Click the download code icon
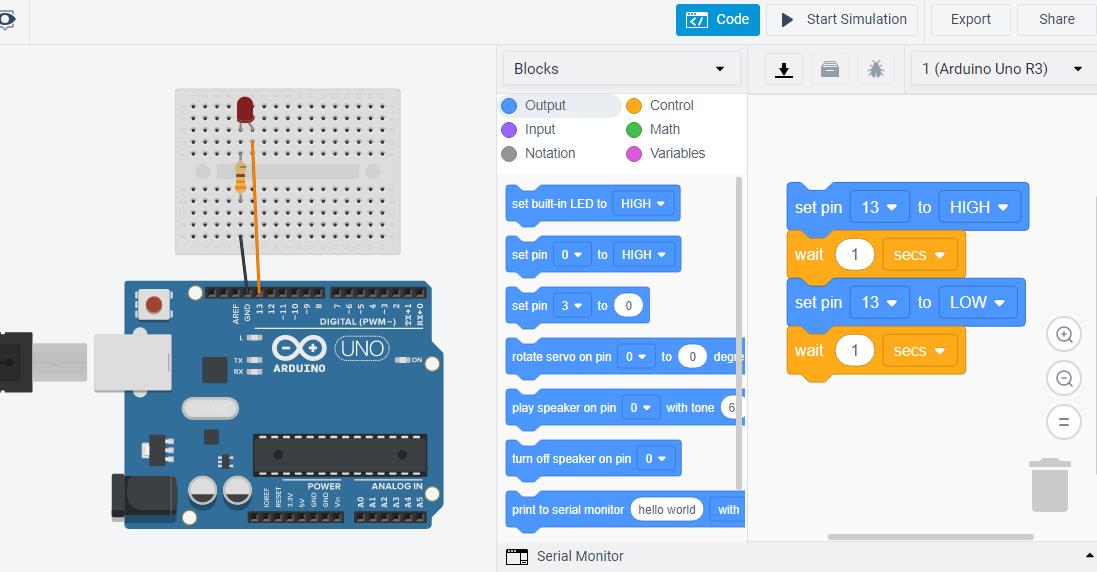The height and width of the screenshot is (572, 1097). 784,69
